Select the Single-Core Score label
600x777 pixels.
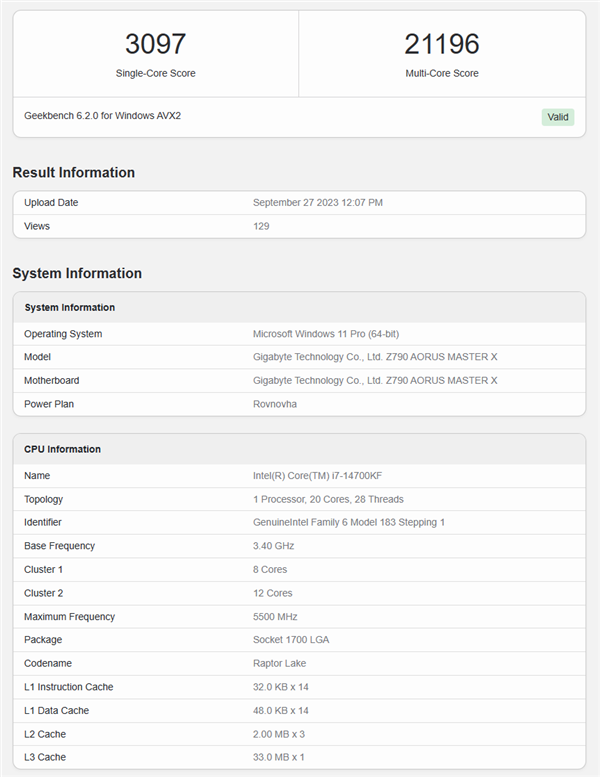pos(155,73)
